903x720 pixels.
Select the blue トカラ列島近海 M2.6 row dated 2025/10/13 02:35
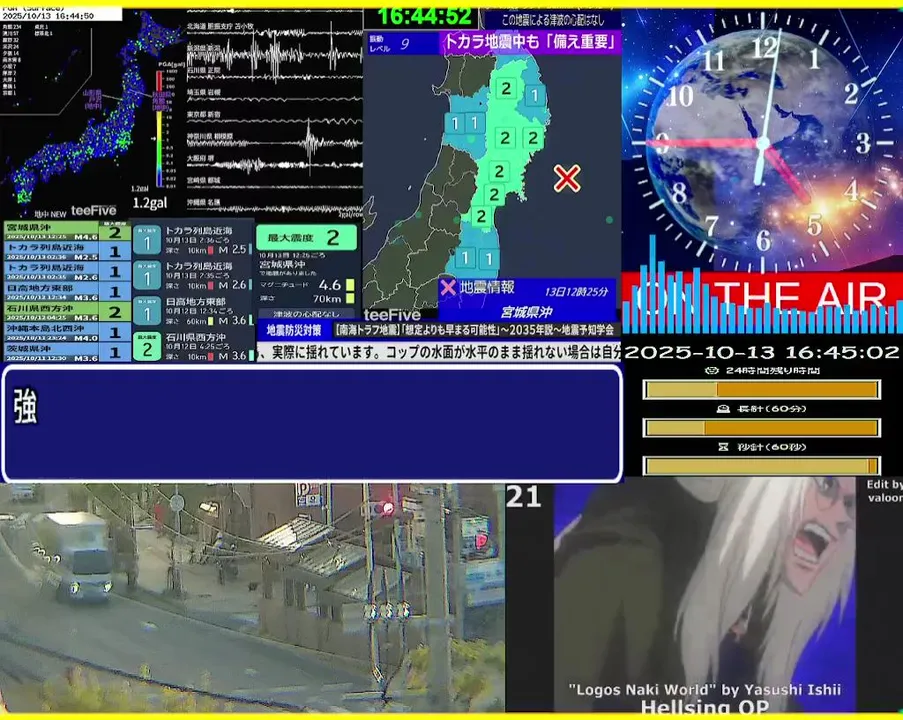pyautogui.click(x=67, y=272)
